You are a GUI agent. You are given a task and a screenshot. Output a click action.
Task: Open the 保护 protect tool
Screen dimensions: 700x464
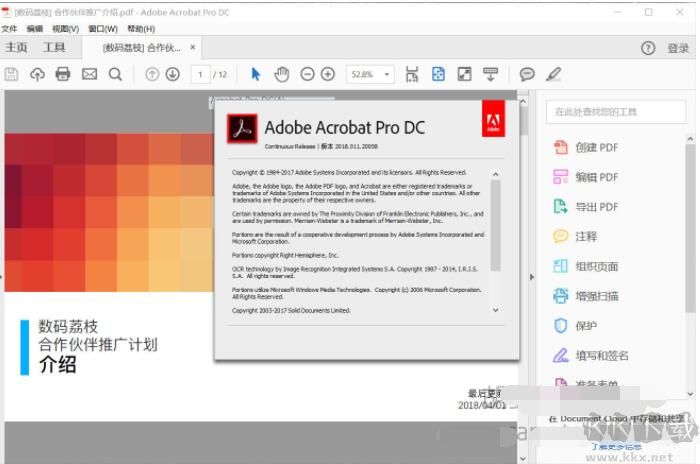tap(575, 326)
